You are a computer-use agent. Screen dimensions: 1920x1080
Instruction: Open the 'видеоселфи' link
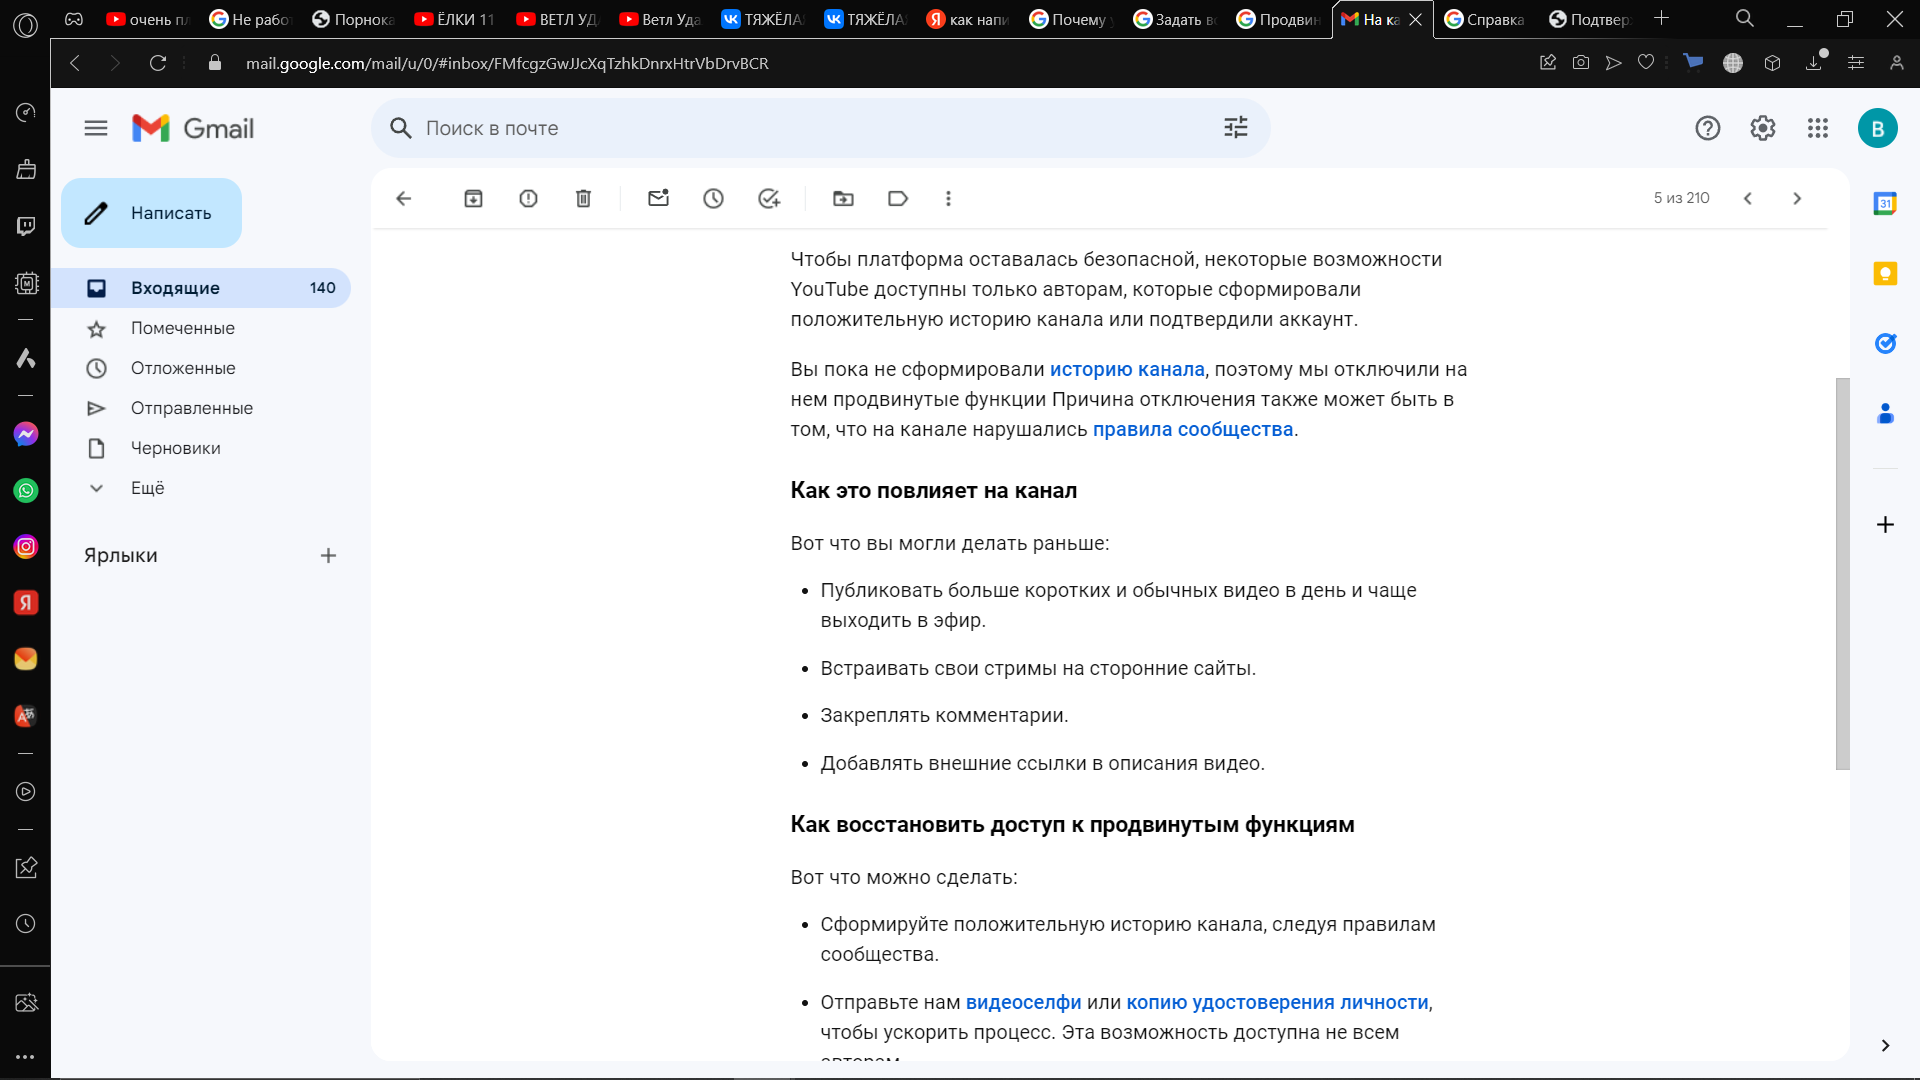(1023, 1002)
